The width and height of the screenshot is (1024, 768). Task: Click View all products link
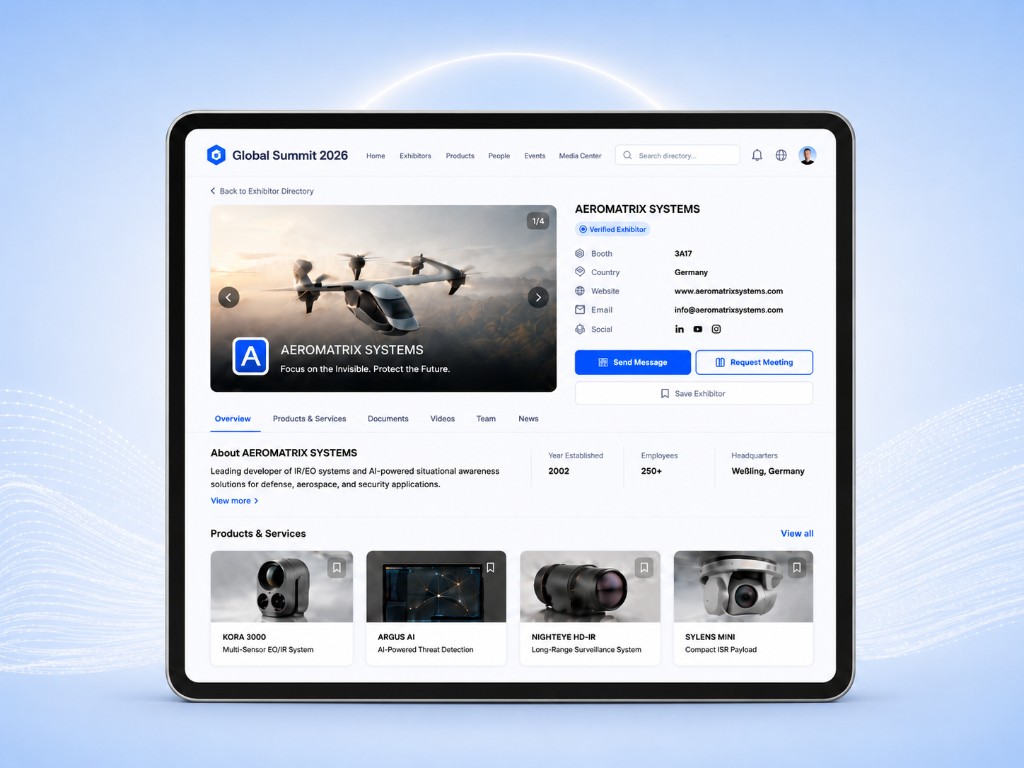[x=797, y=534]
